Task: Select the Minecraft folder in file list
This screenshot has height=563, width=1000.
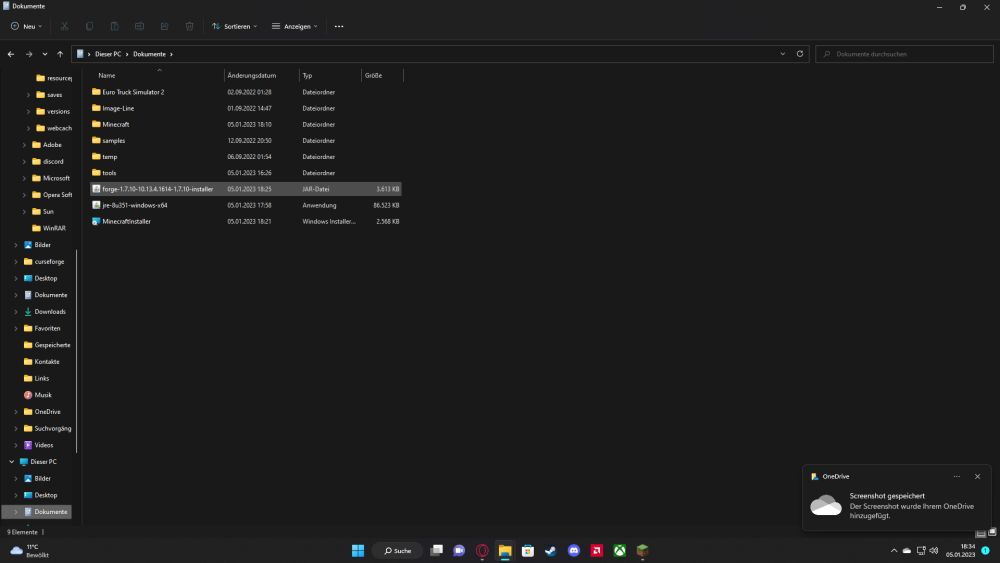Action: [246, 124]
